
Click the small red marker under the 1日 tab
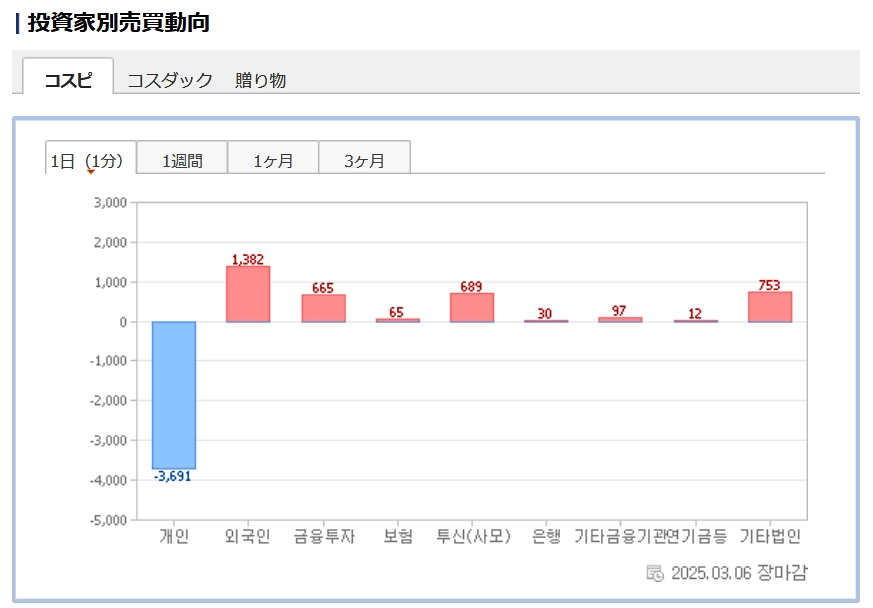click(x=91, y=172)
